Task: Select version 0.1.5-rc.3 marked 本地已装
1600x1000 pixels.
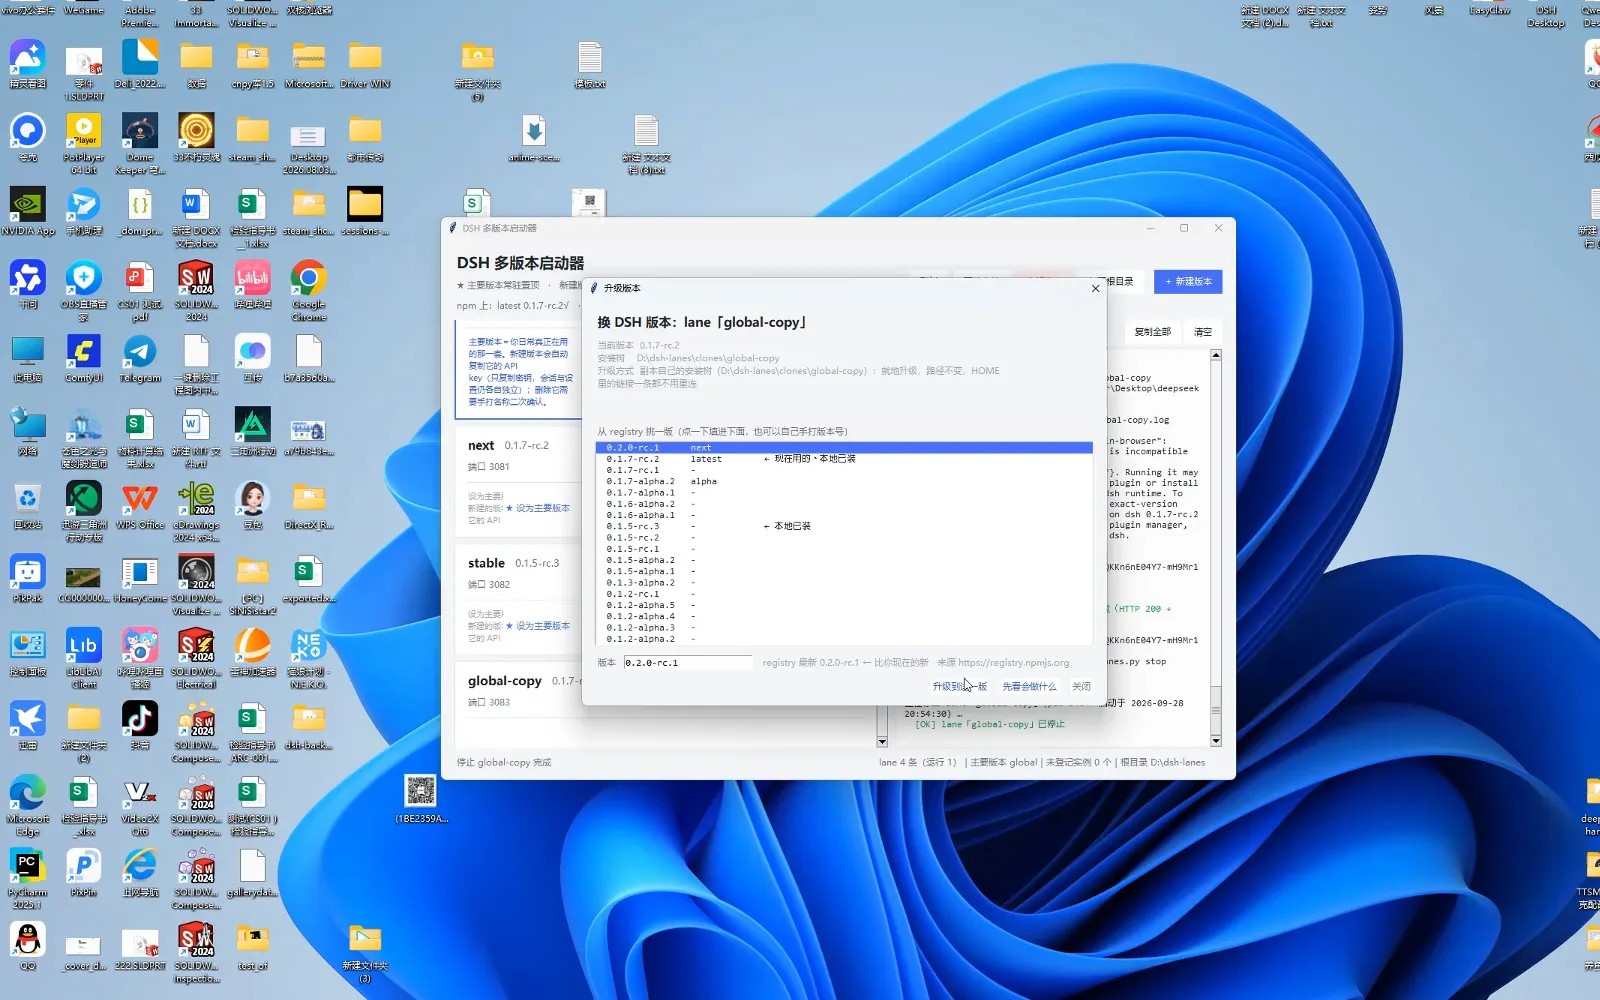Action: coord(844,526)
